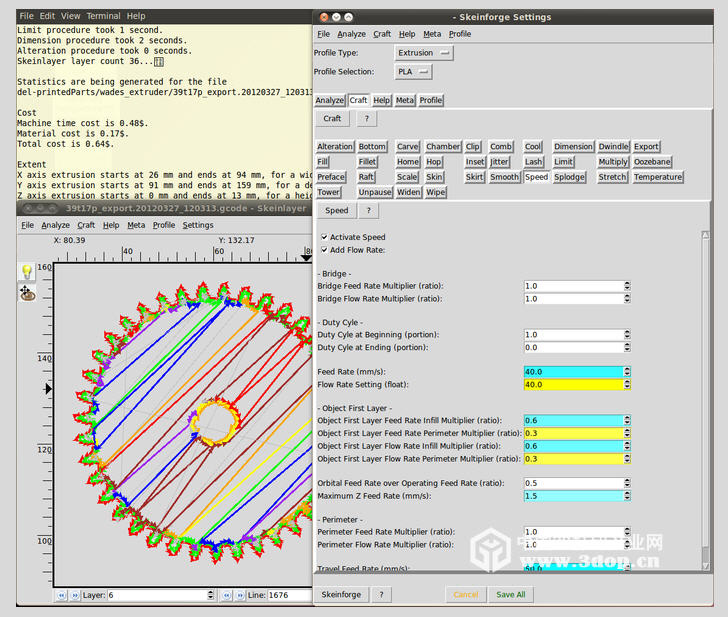728x617 pixels.
Task: Open Meta menu in Skeinforge Settings
Action: 432,34
